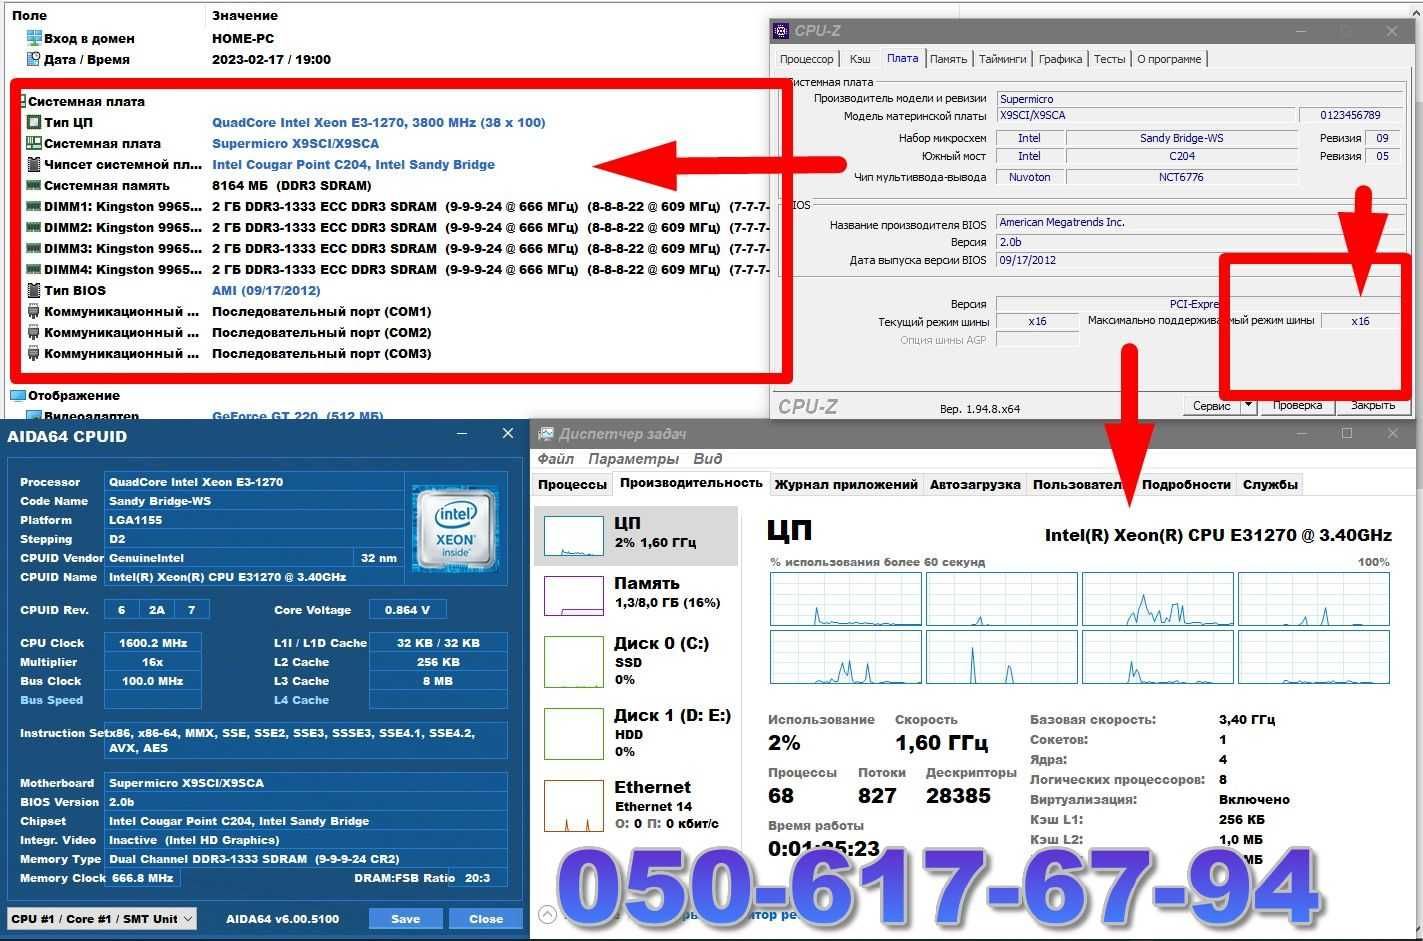1423x941 pixels.
Task: Click the NCT6776 field in CPU-Z
Action: (1182, 178)
